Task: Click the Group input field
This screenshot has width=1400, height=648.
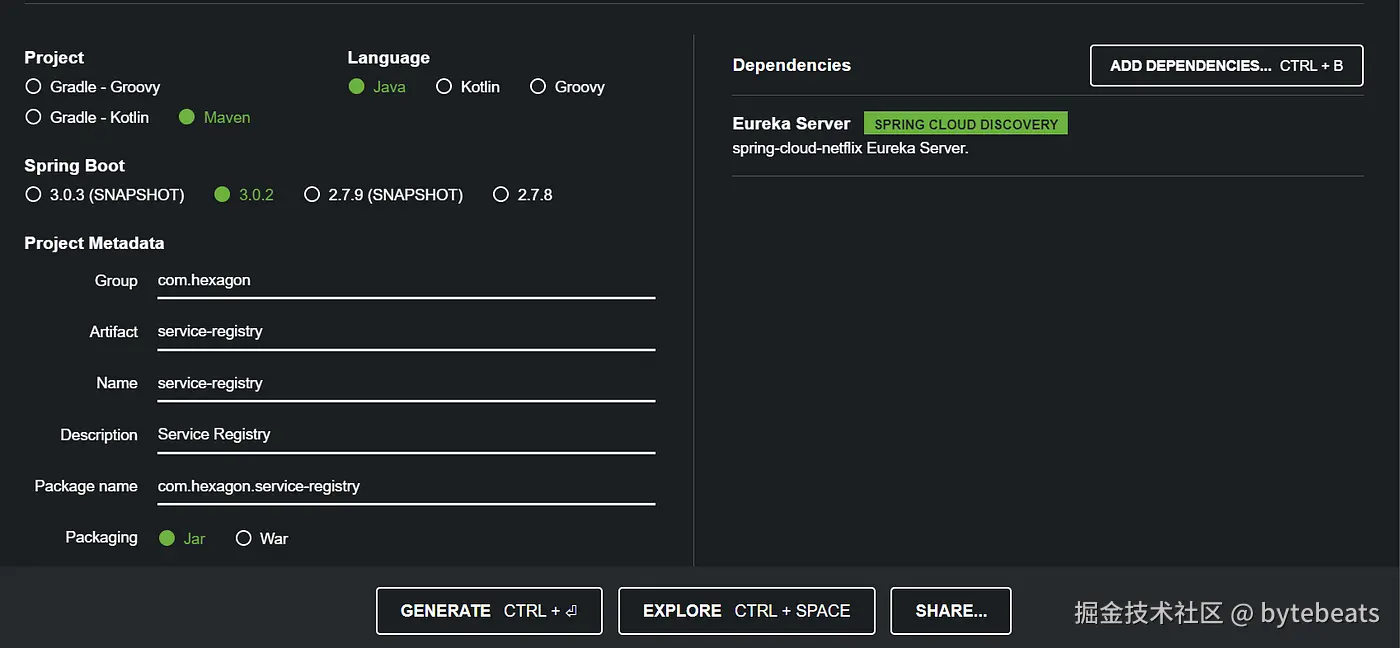Action: 405,281
